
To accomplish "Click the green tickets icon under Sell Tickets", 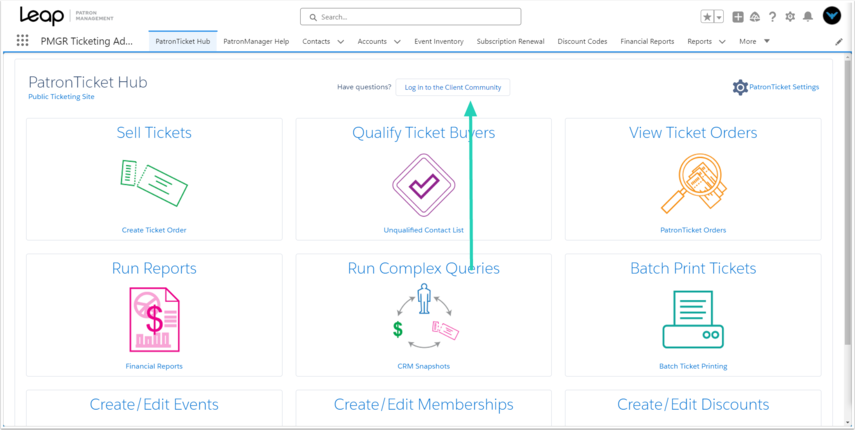I will [x=154, y=183].
